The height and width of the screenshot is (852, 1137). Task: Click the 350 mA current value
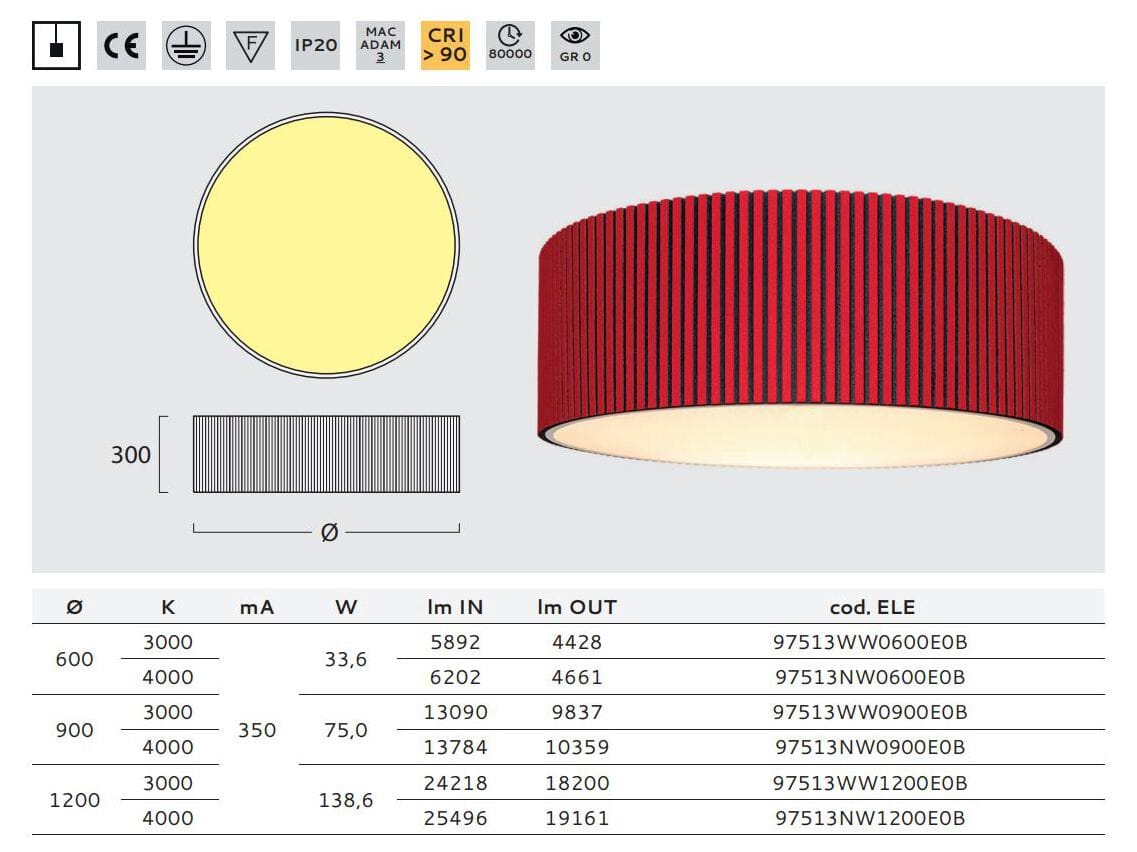tap(257, 730)
